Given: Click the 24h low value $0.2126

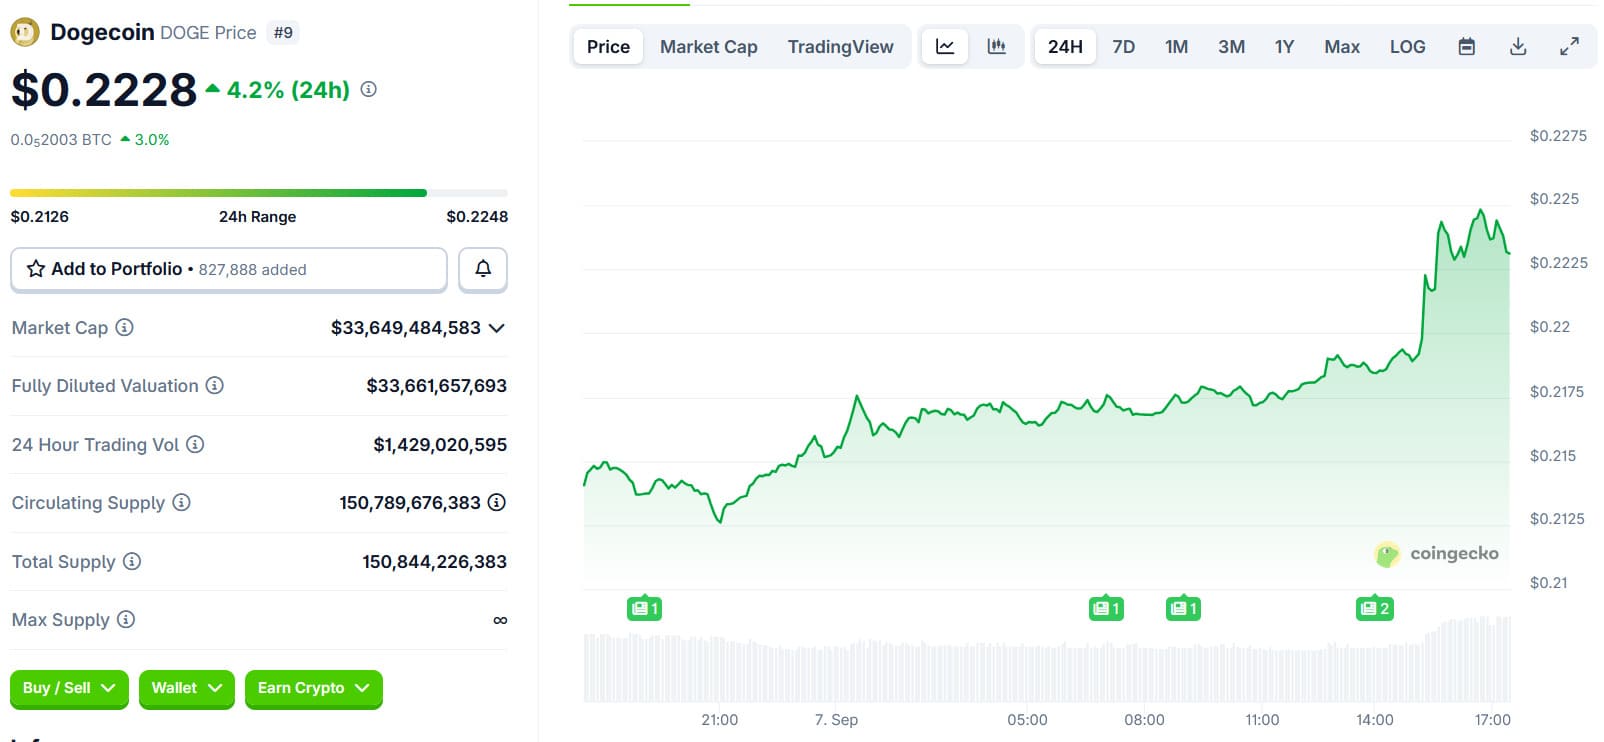Looking at the screenshot, I should pos(40,216).
